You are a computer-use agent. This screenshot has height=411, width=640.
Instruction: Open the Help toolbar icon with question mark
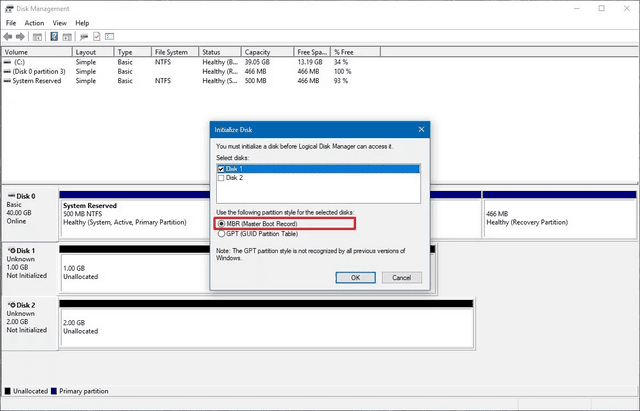(54, 37)
